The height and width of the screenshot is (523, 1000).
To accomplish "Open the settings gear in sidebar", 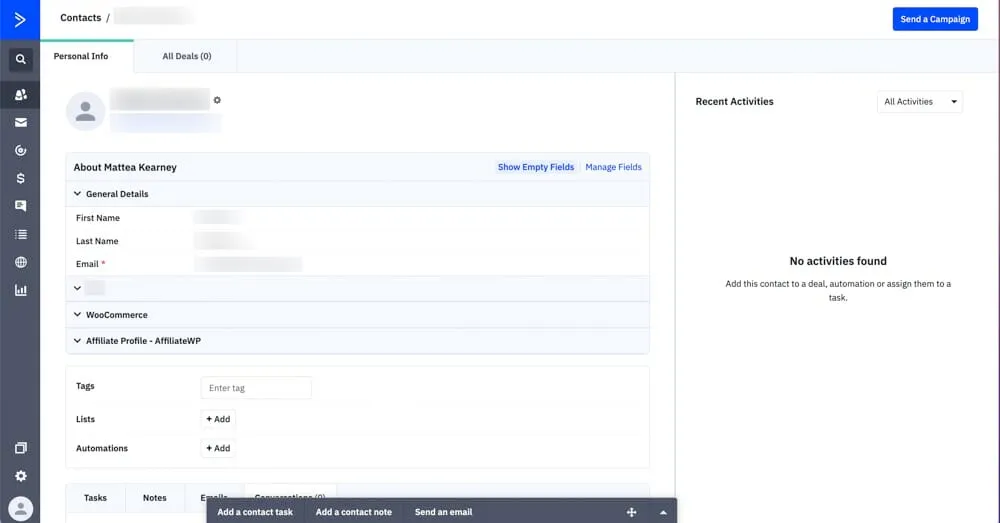I will tap(20, 476).
